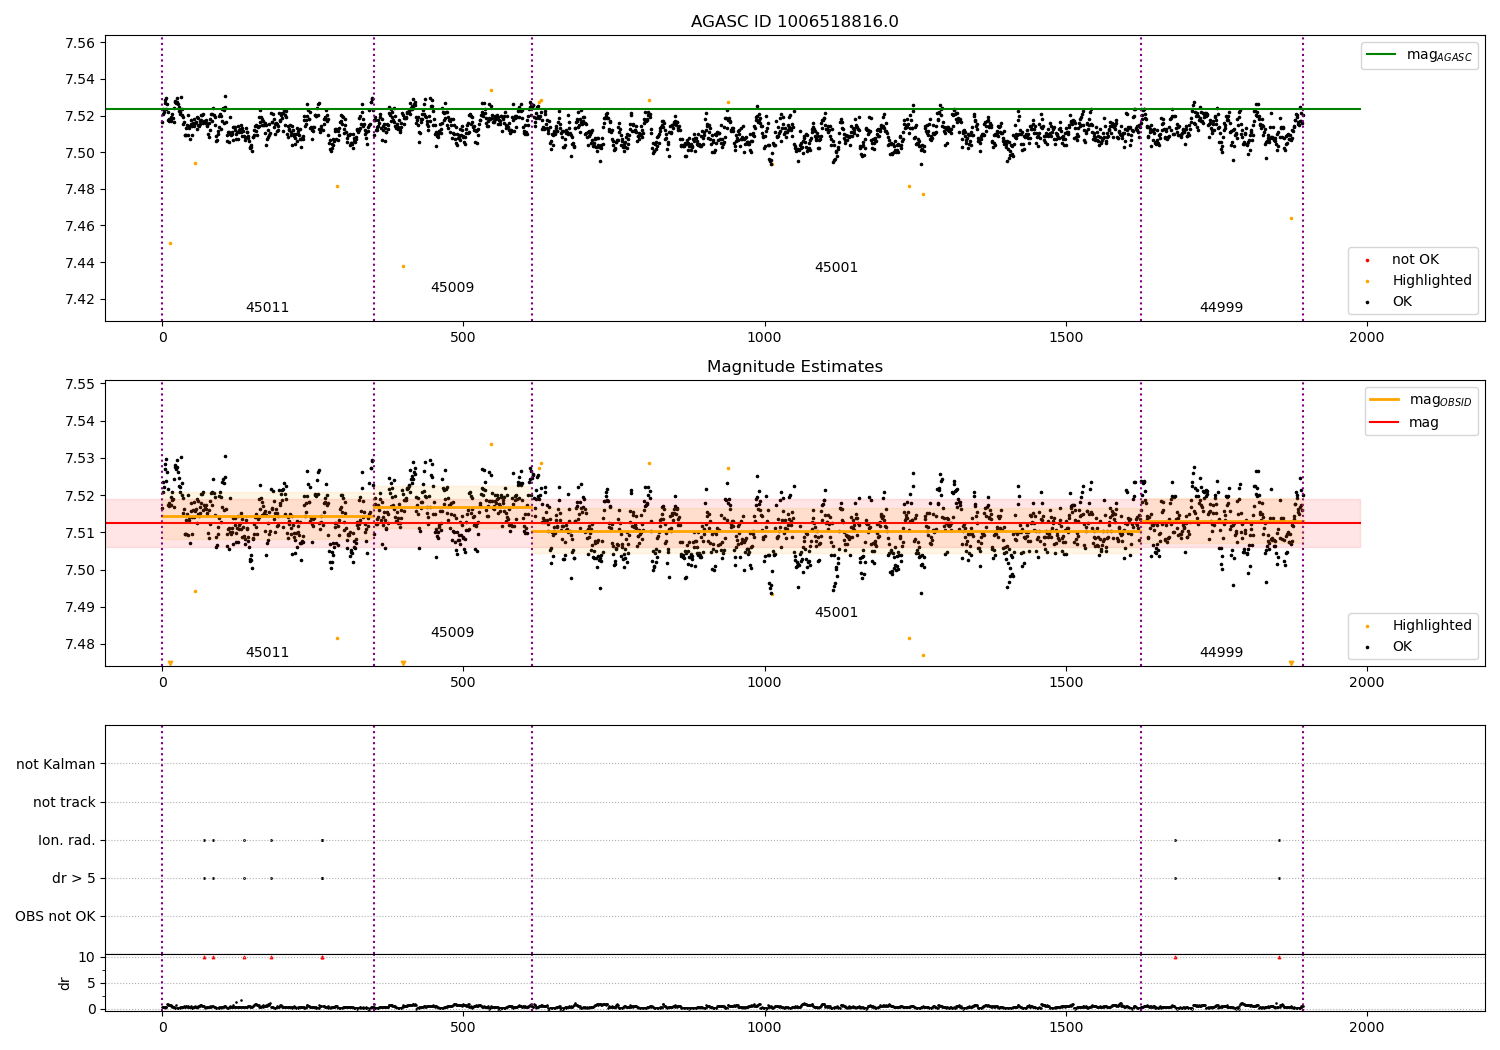
Task: Click the 'not OK' legend entry in top plot
Action: pos(1415,260)
